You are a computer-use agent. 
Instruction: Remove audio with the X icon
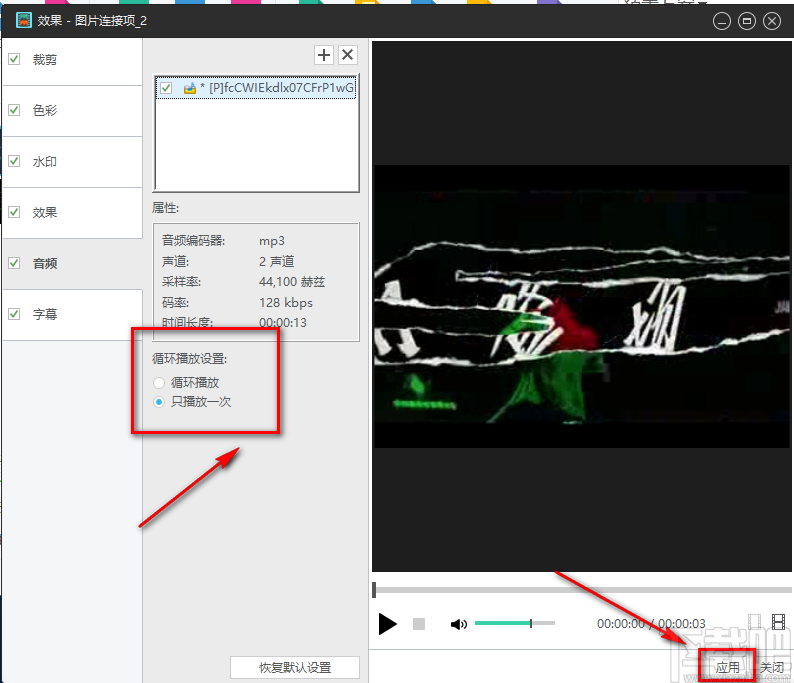coord(347,55)
